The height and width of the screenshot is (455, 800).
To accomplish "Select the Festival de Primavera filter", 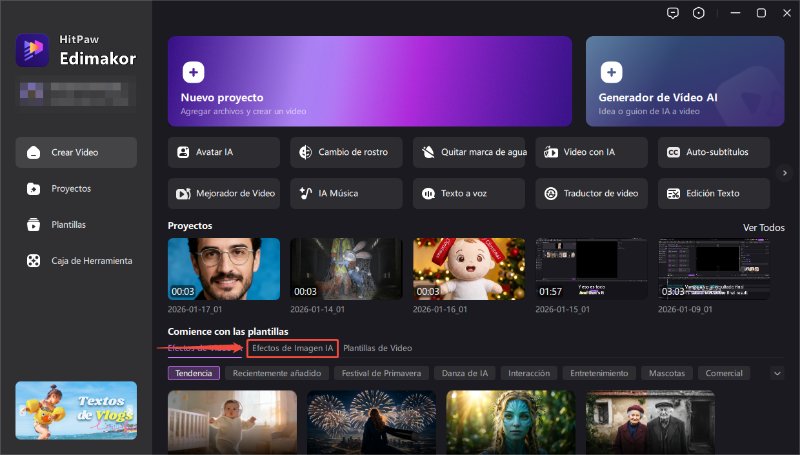I will [381, 373].
